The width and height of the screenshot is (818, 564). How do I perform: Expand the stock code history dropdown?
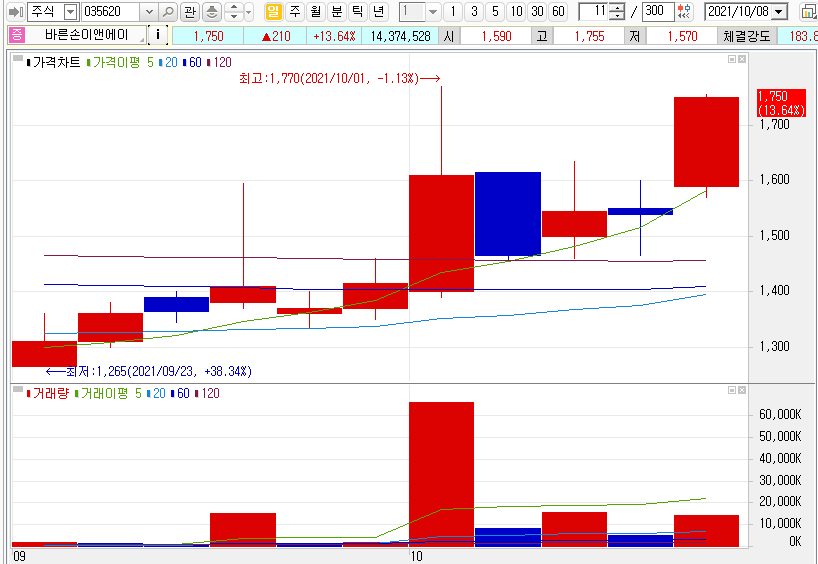tap(149, 11)
